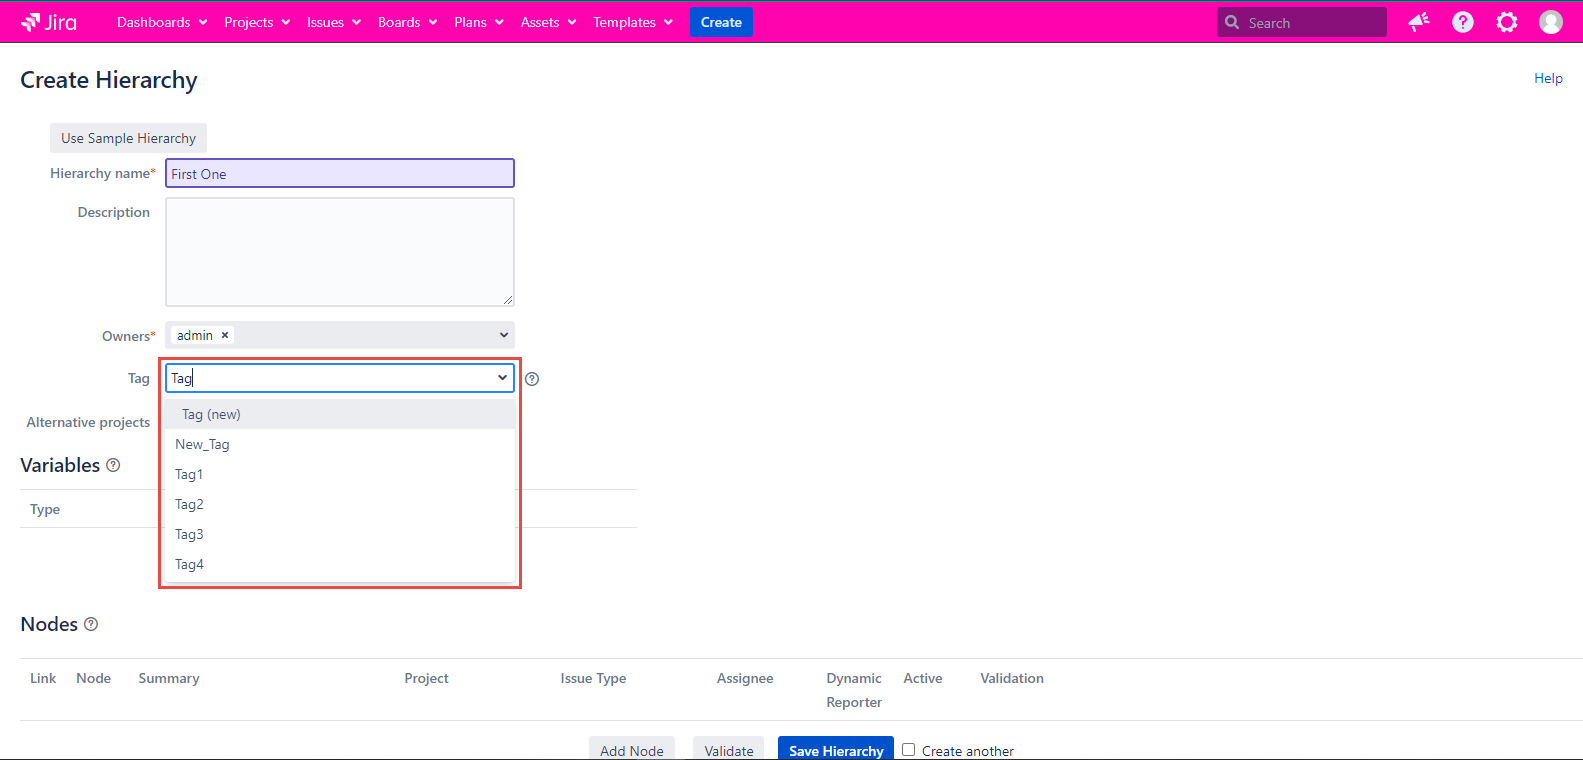The height and width of the screenshot is (760, 1583).
Task: Click the help icon next to Variables
Action: tap(113, 465)
